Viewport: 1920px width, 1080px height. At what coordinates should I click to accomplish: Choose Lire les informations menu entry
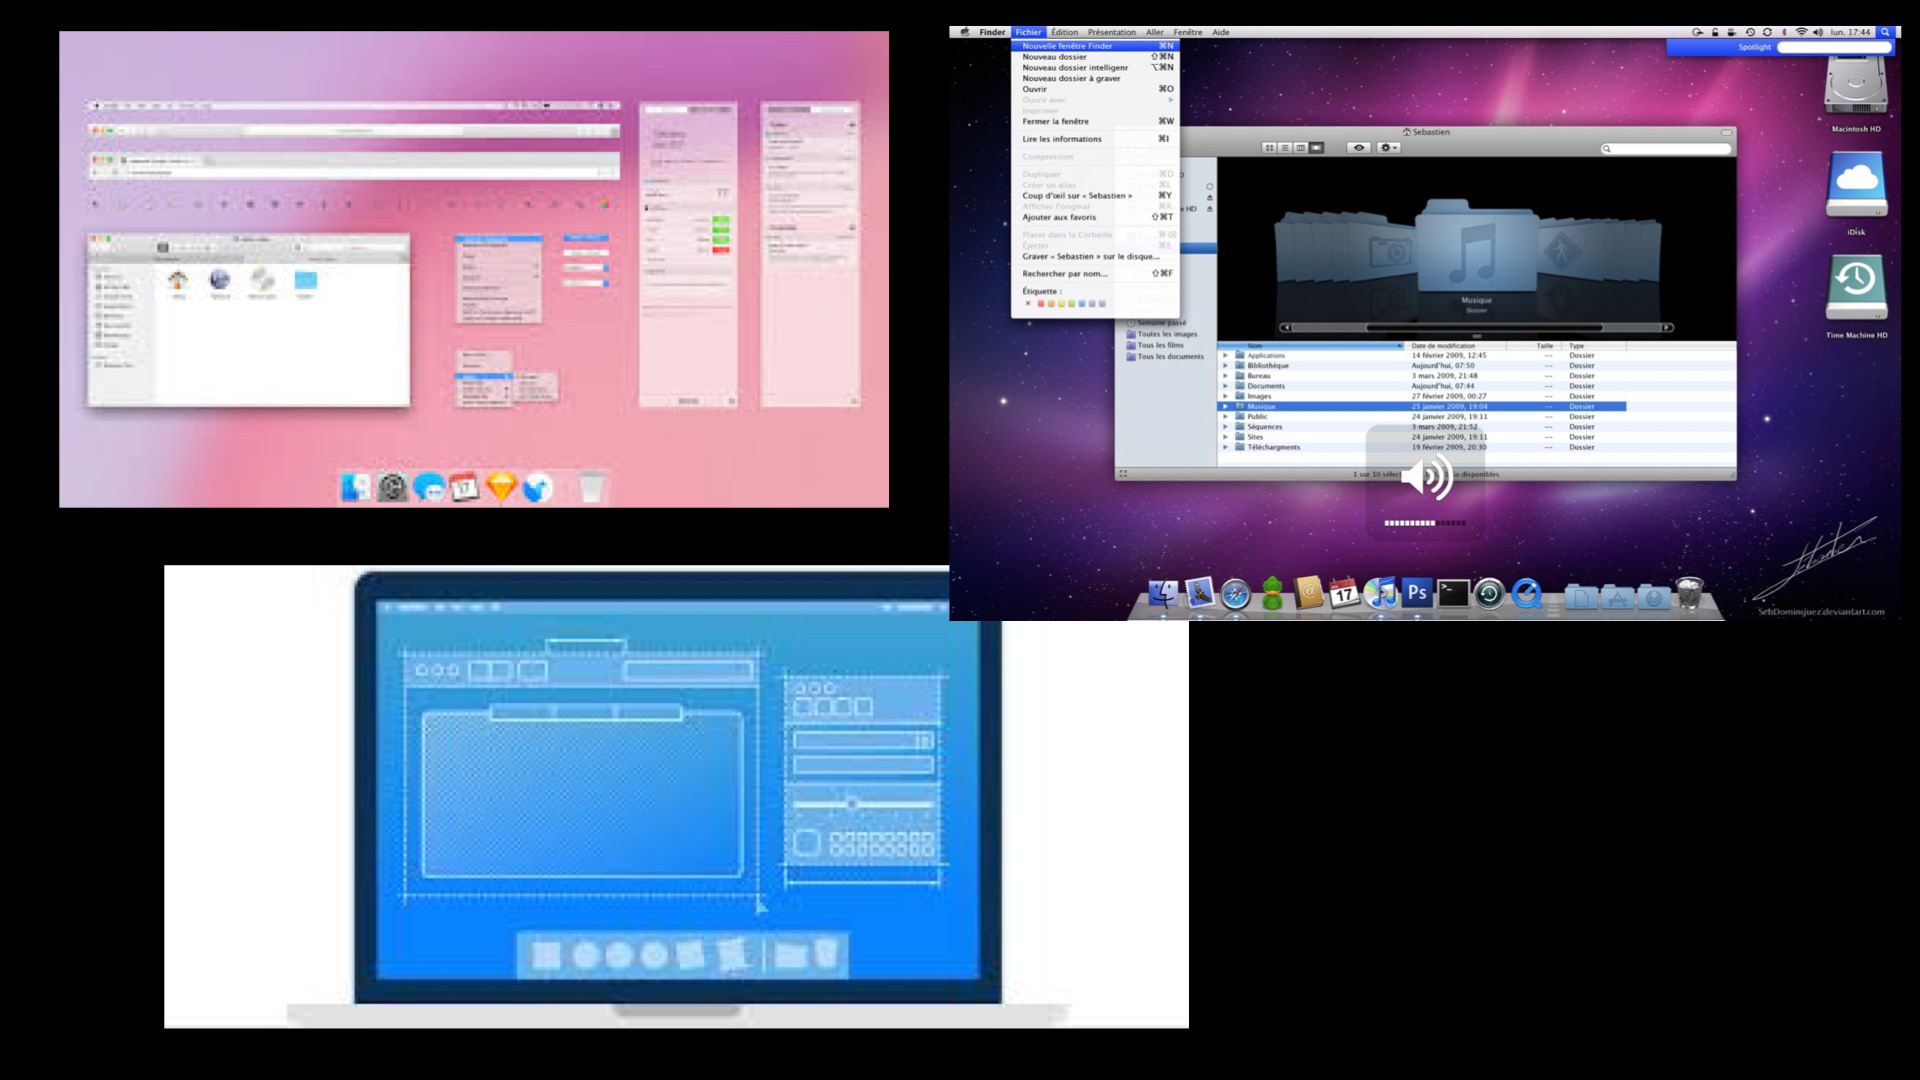pos(1096,139)
